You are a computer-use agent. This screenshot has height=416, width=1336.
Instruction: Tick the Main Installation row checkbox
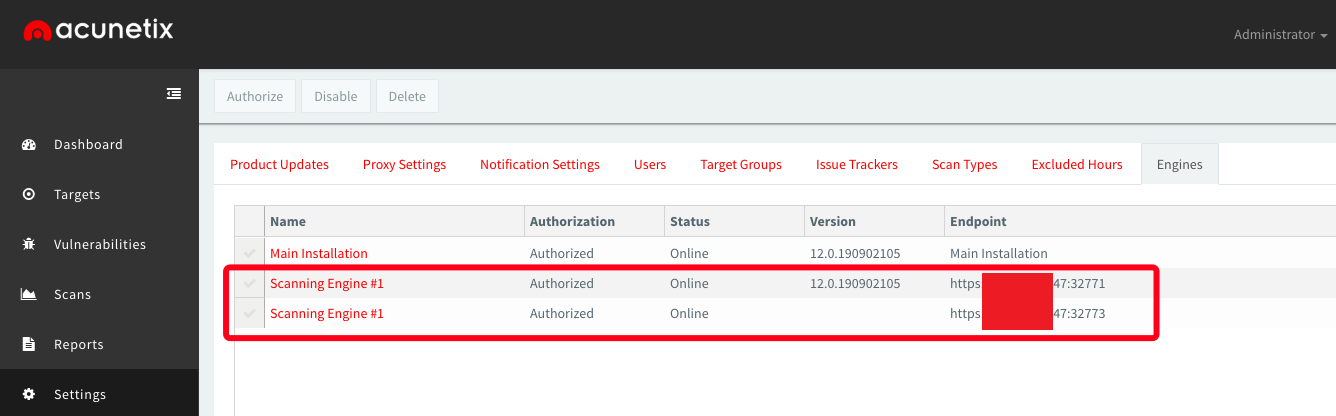250,254
